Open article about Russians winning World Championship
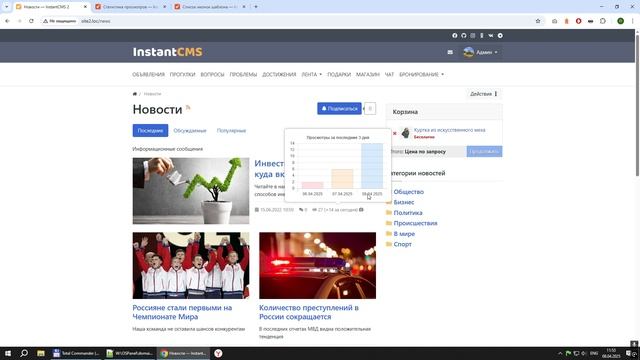This screenshot has height=360, width=640. coord(182,312)
